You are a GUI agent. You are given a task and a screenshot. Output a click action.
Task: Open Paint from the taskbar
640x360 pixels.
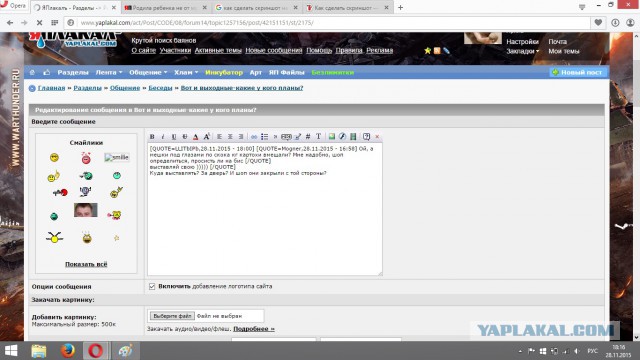[x=125, y=351]
